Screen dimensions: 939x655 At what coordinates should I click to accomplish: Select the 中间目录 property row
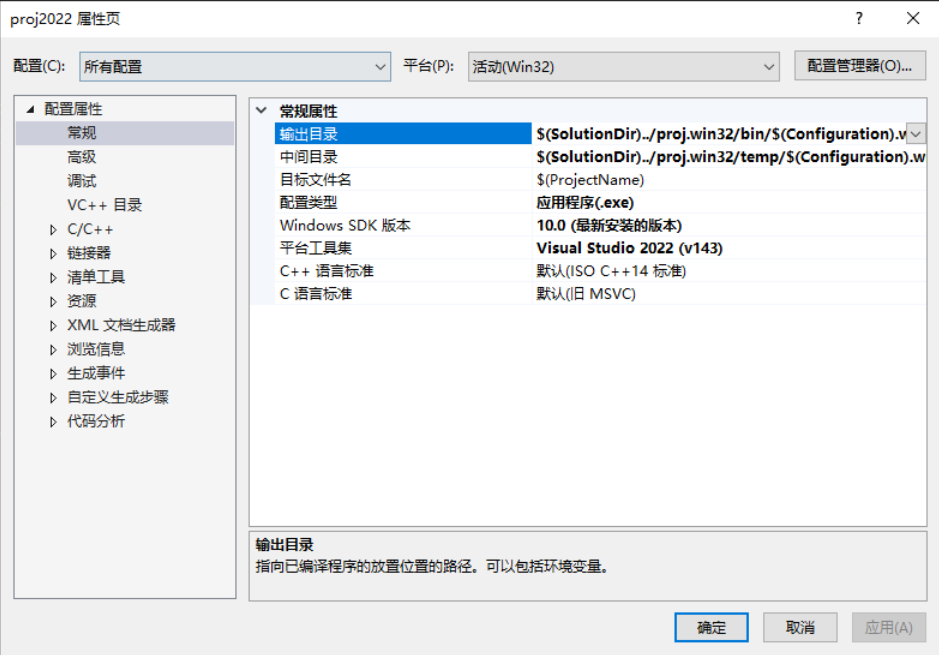pos(402,157)
